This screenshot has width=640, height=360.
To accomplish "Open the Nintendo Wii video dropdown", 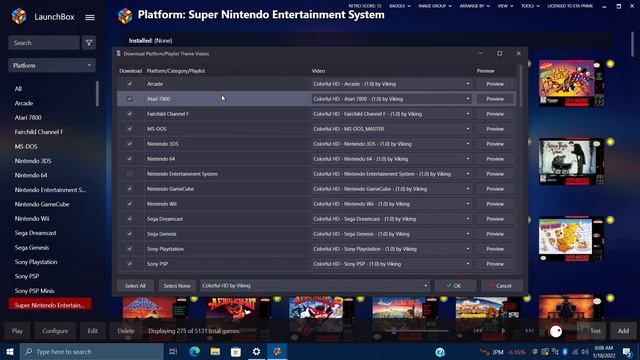I will 391,204.
